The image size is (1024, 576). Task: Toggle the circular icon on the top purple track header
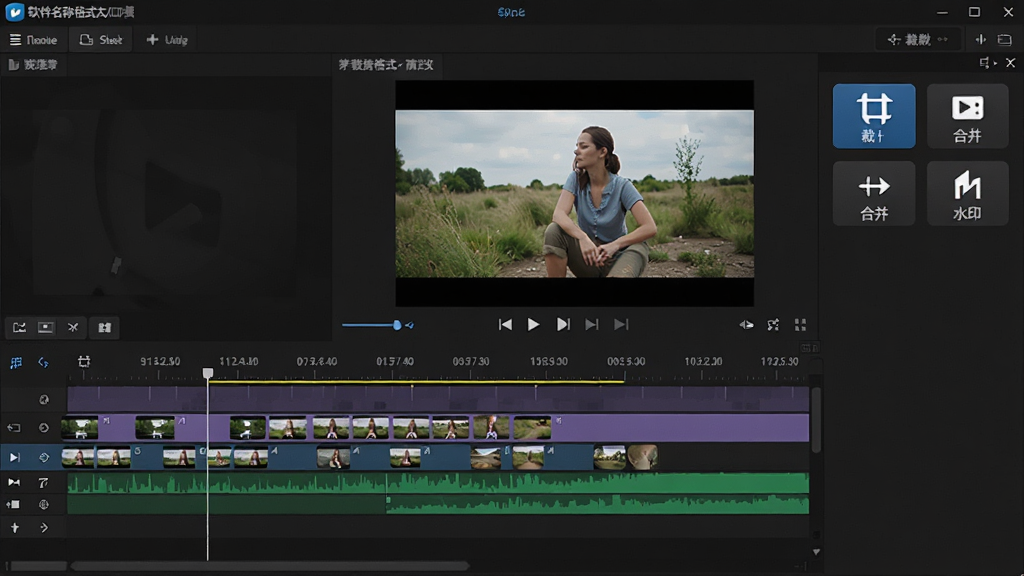pyautogui.click(x=44, y=399)
